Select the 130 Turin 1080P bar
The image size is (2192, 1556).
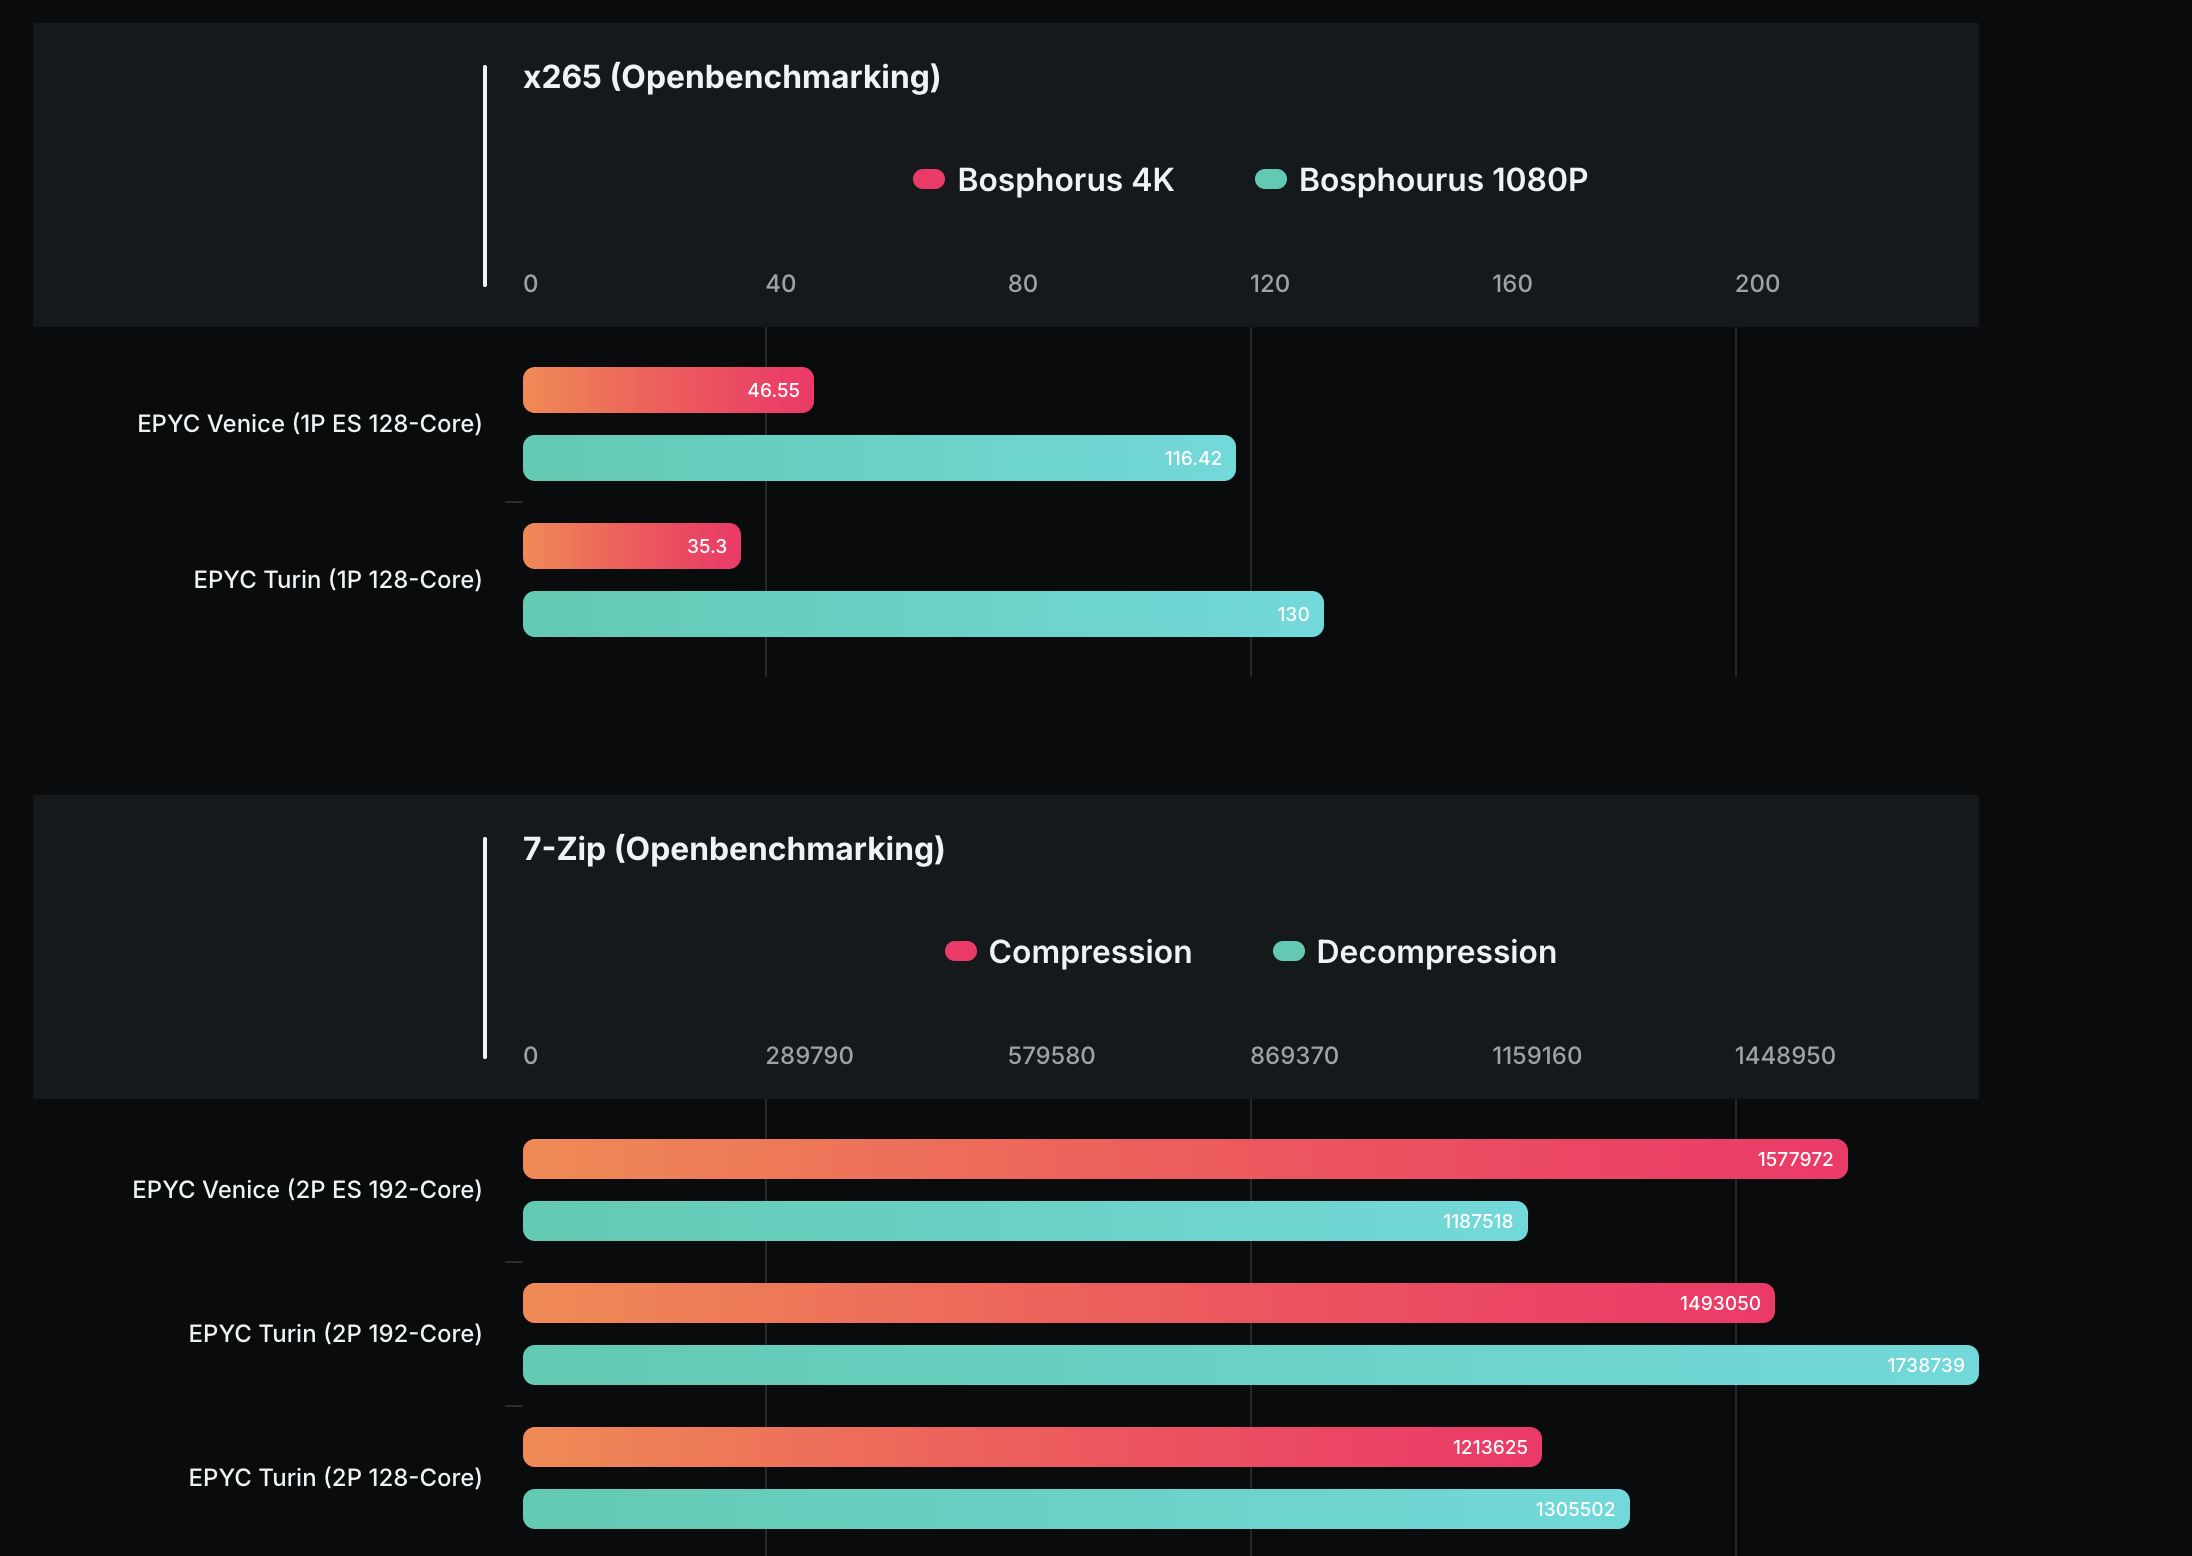coord(922,614)
